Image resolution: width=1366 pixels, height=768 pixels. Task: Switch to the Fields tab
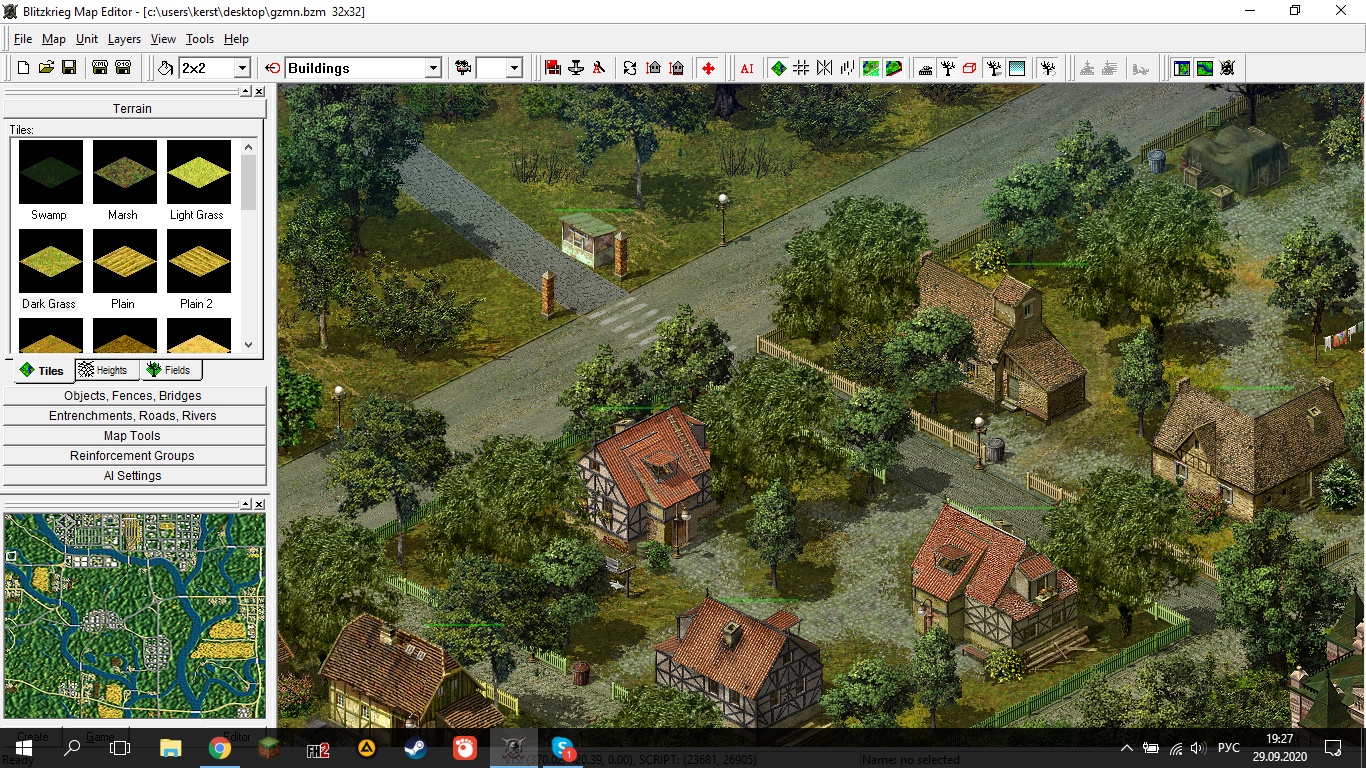tap(169, 370)
